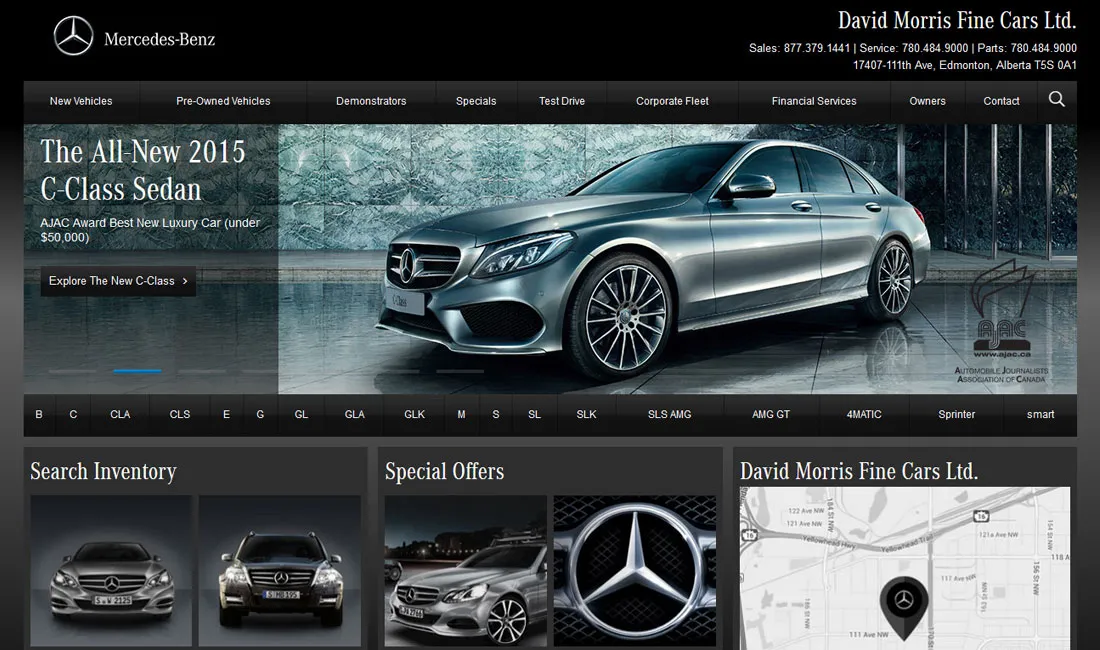View the M model class tab
Image resolution: width=1100 pixels, height=650 pixels.
coord(462,414)
